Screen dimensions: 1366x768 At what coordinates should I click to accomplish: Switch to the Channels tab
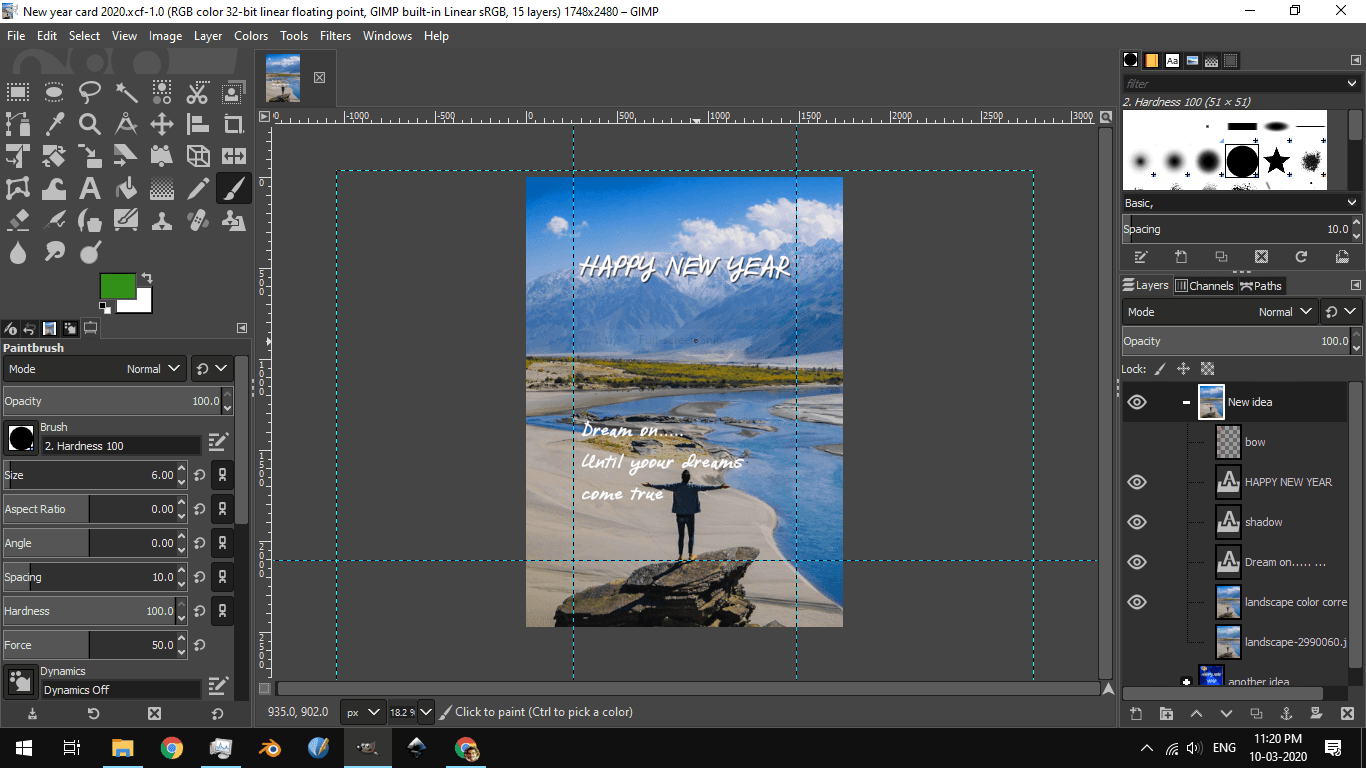point(1205,285)
